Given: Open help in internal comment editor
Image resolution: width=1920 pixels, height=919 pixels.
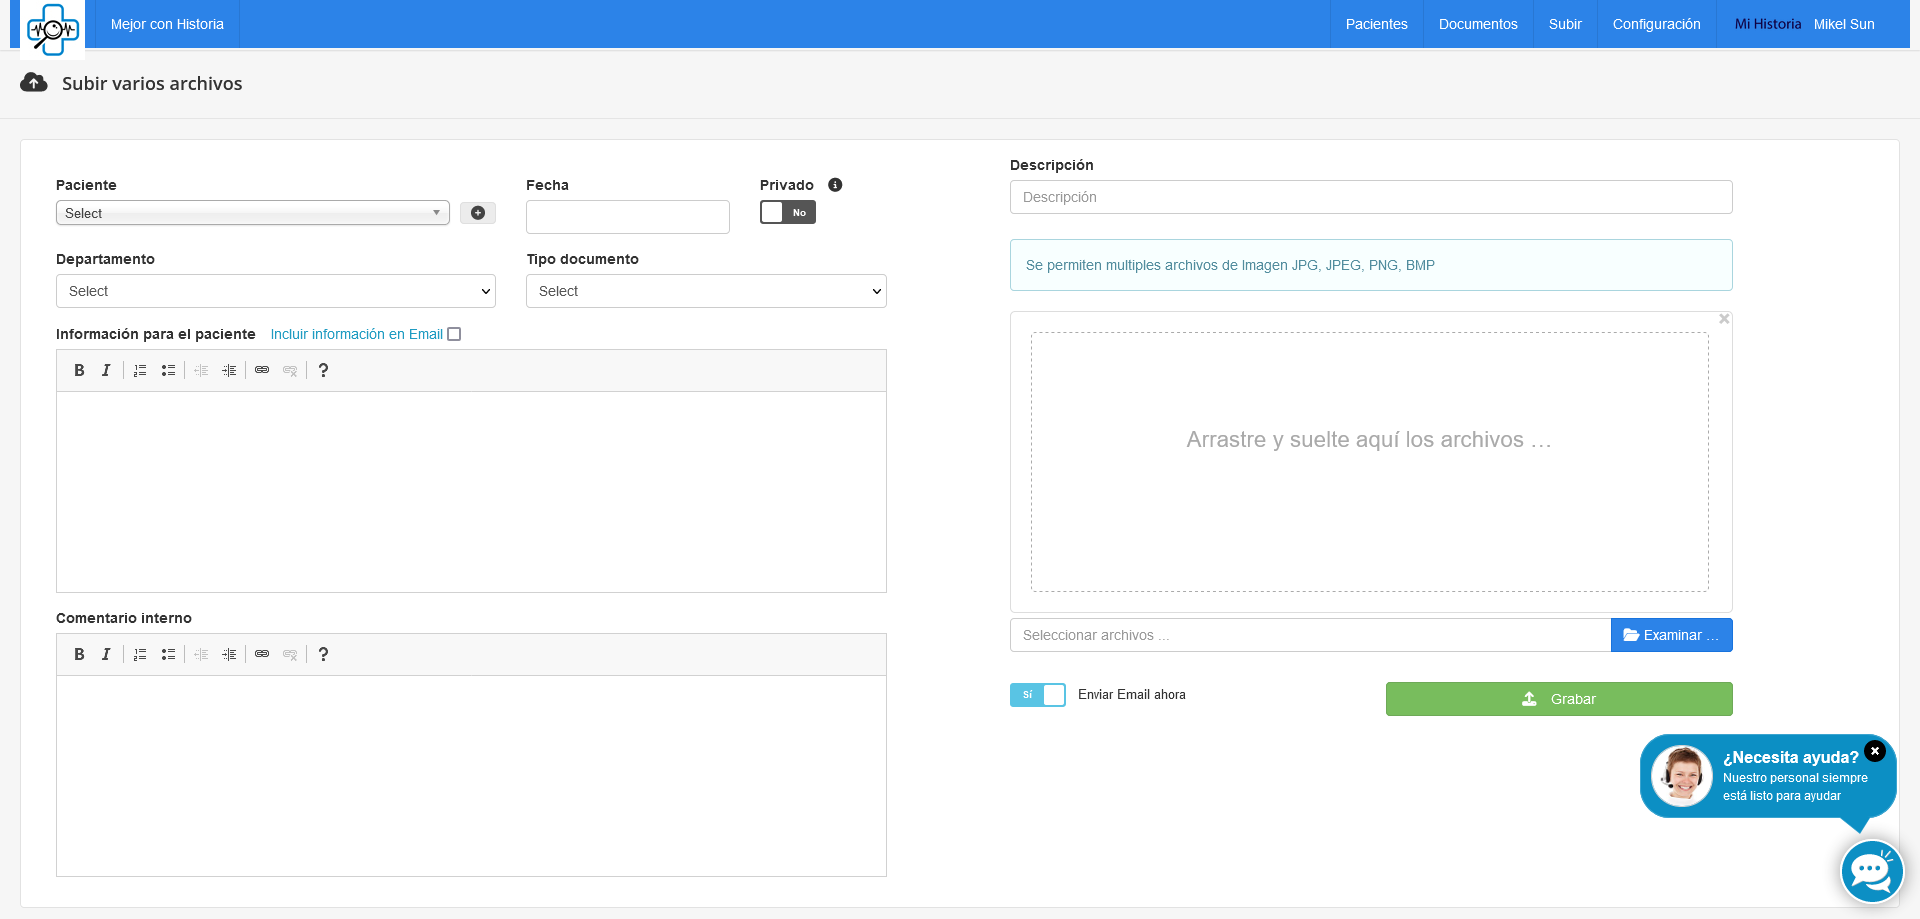Looking at the screenshot, I should (x=323, y=655).
